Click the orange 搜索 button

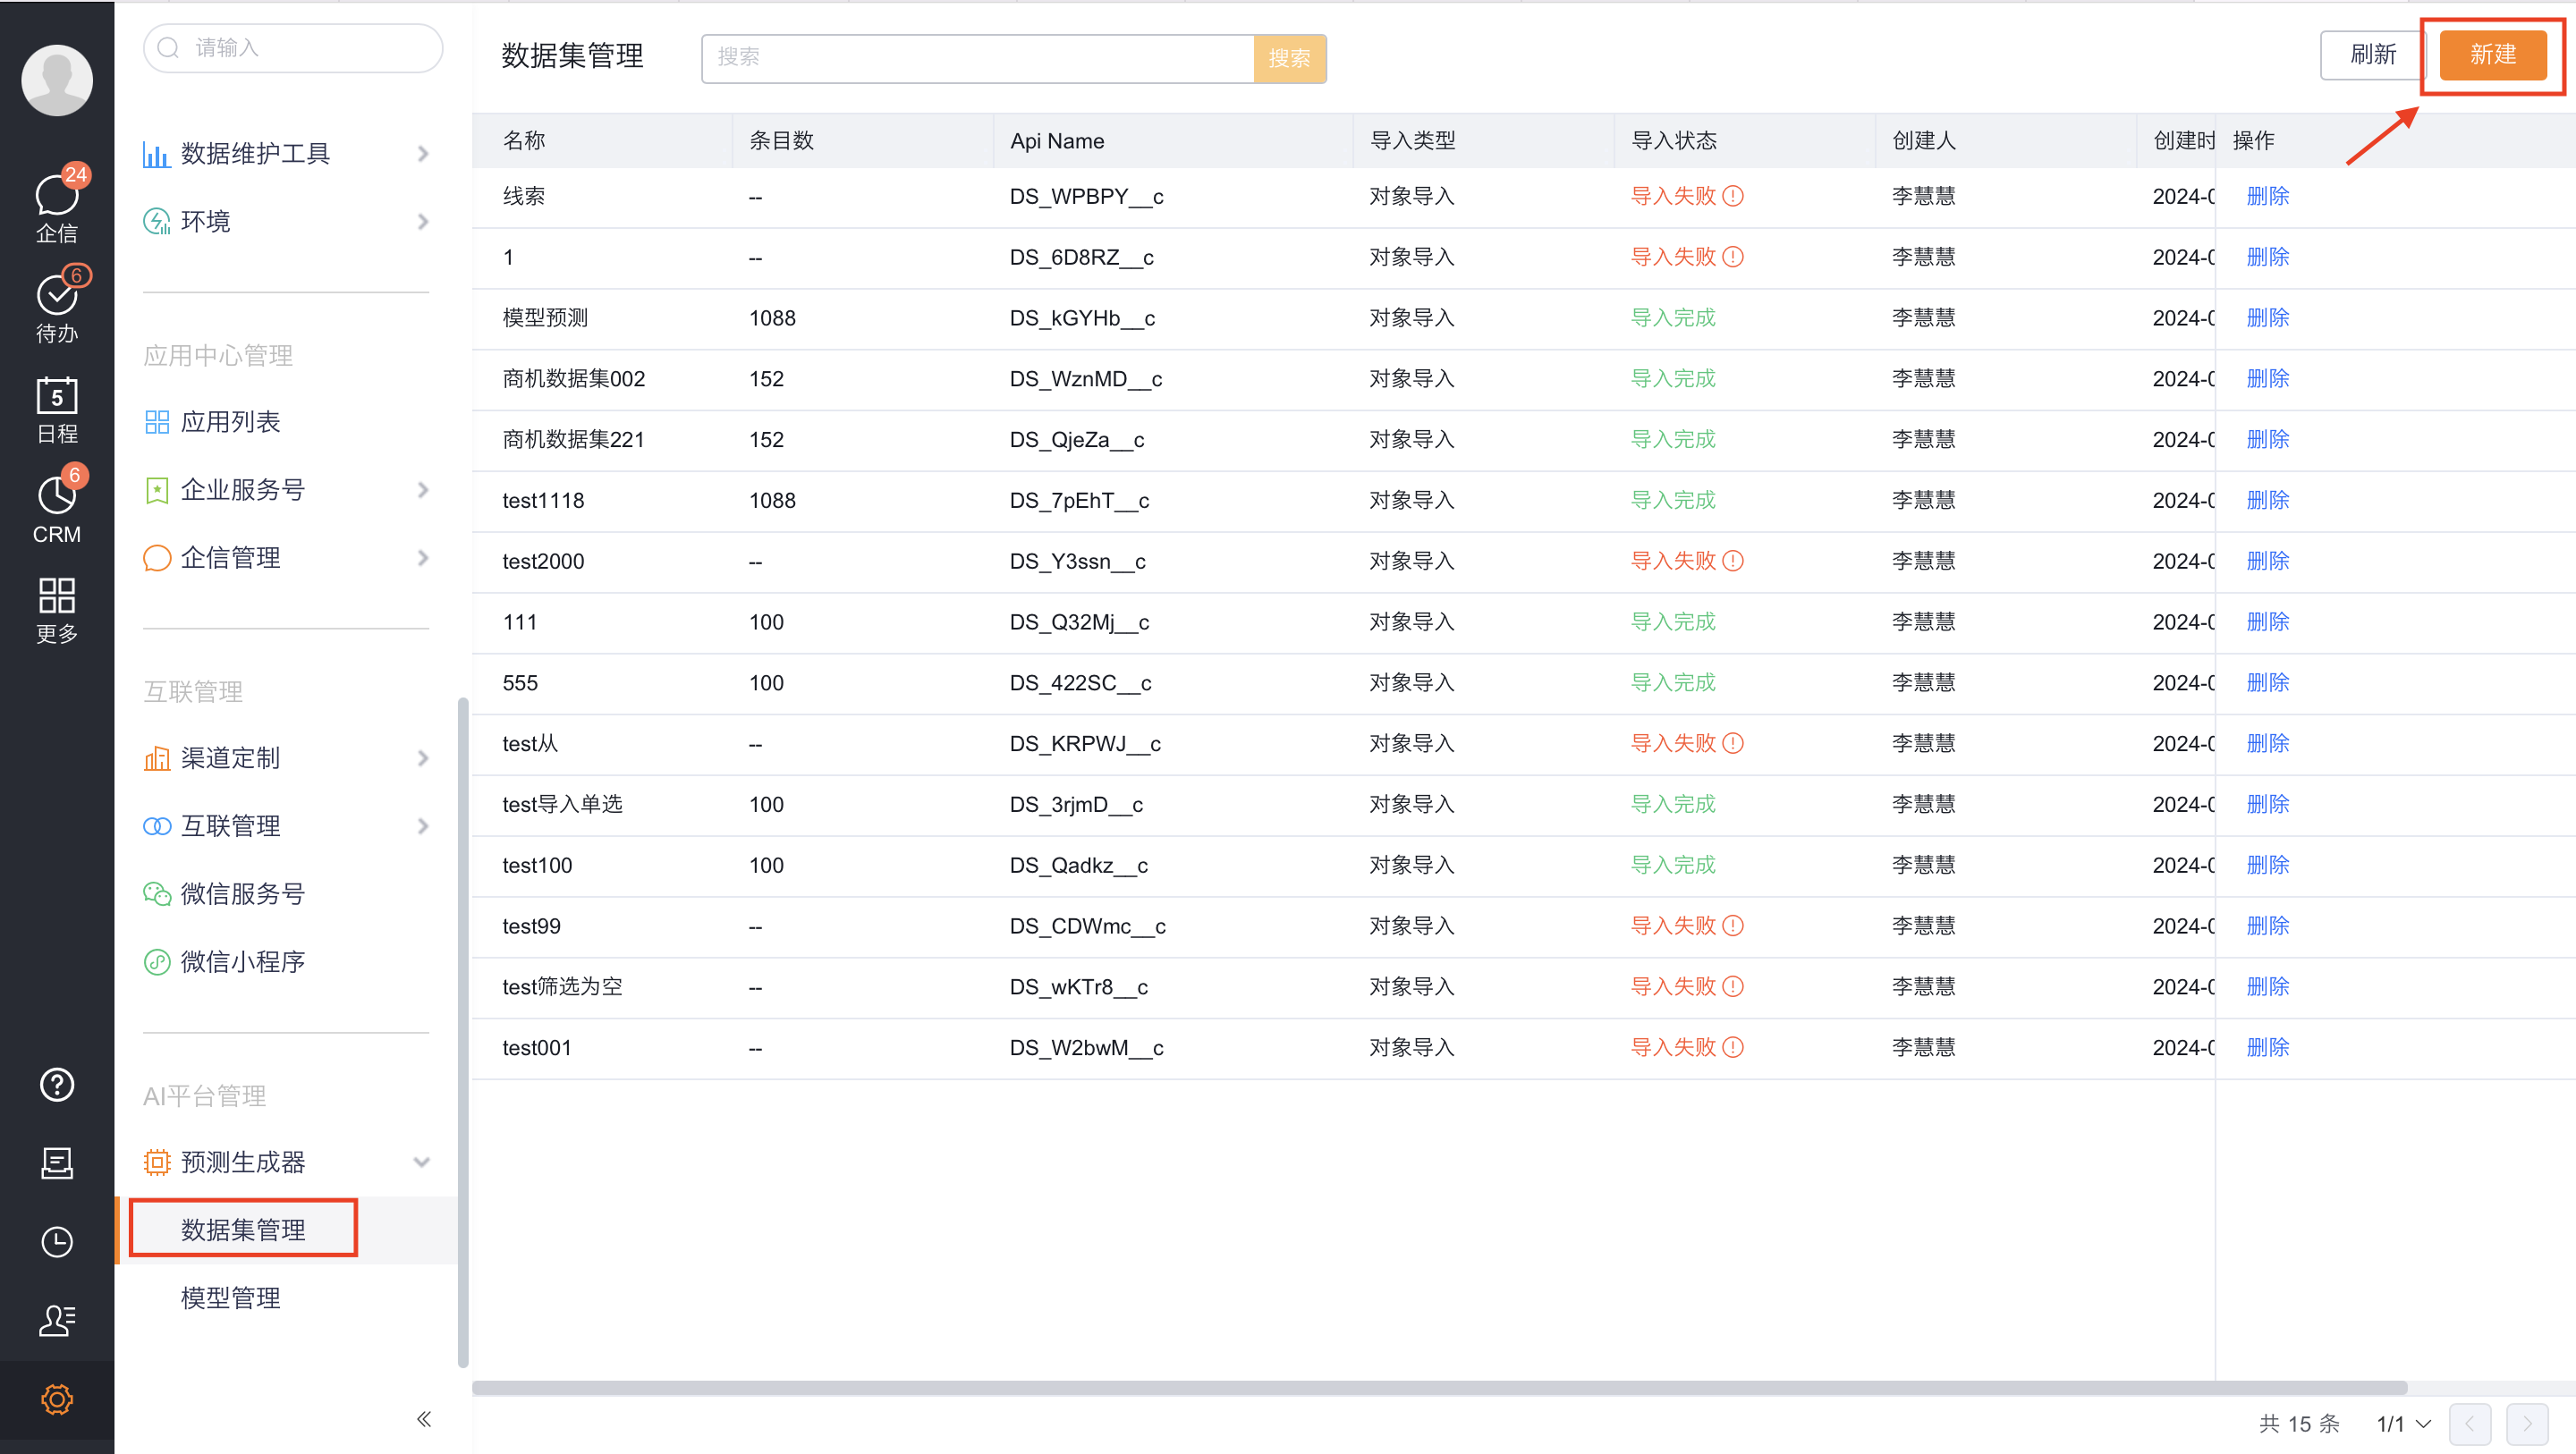(x=1289, y=58)
